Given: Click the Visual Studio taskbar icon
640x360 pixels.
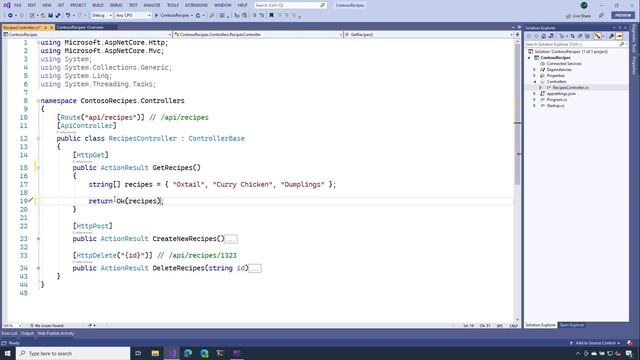Looking at the screenshot, I should click(171, 353).
